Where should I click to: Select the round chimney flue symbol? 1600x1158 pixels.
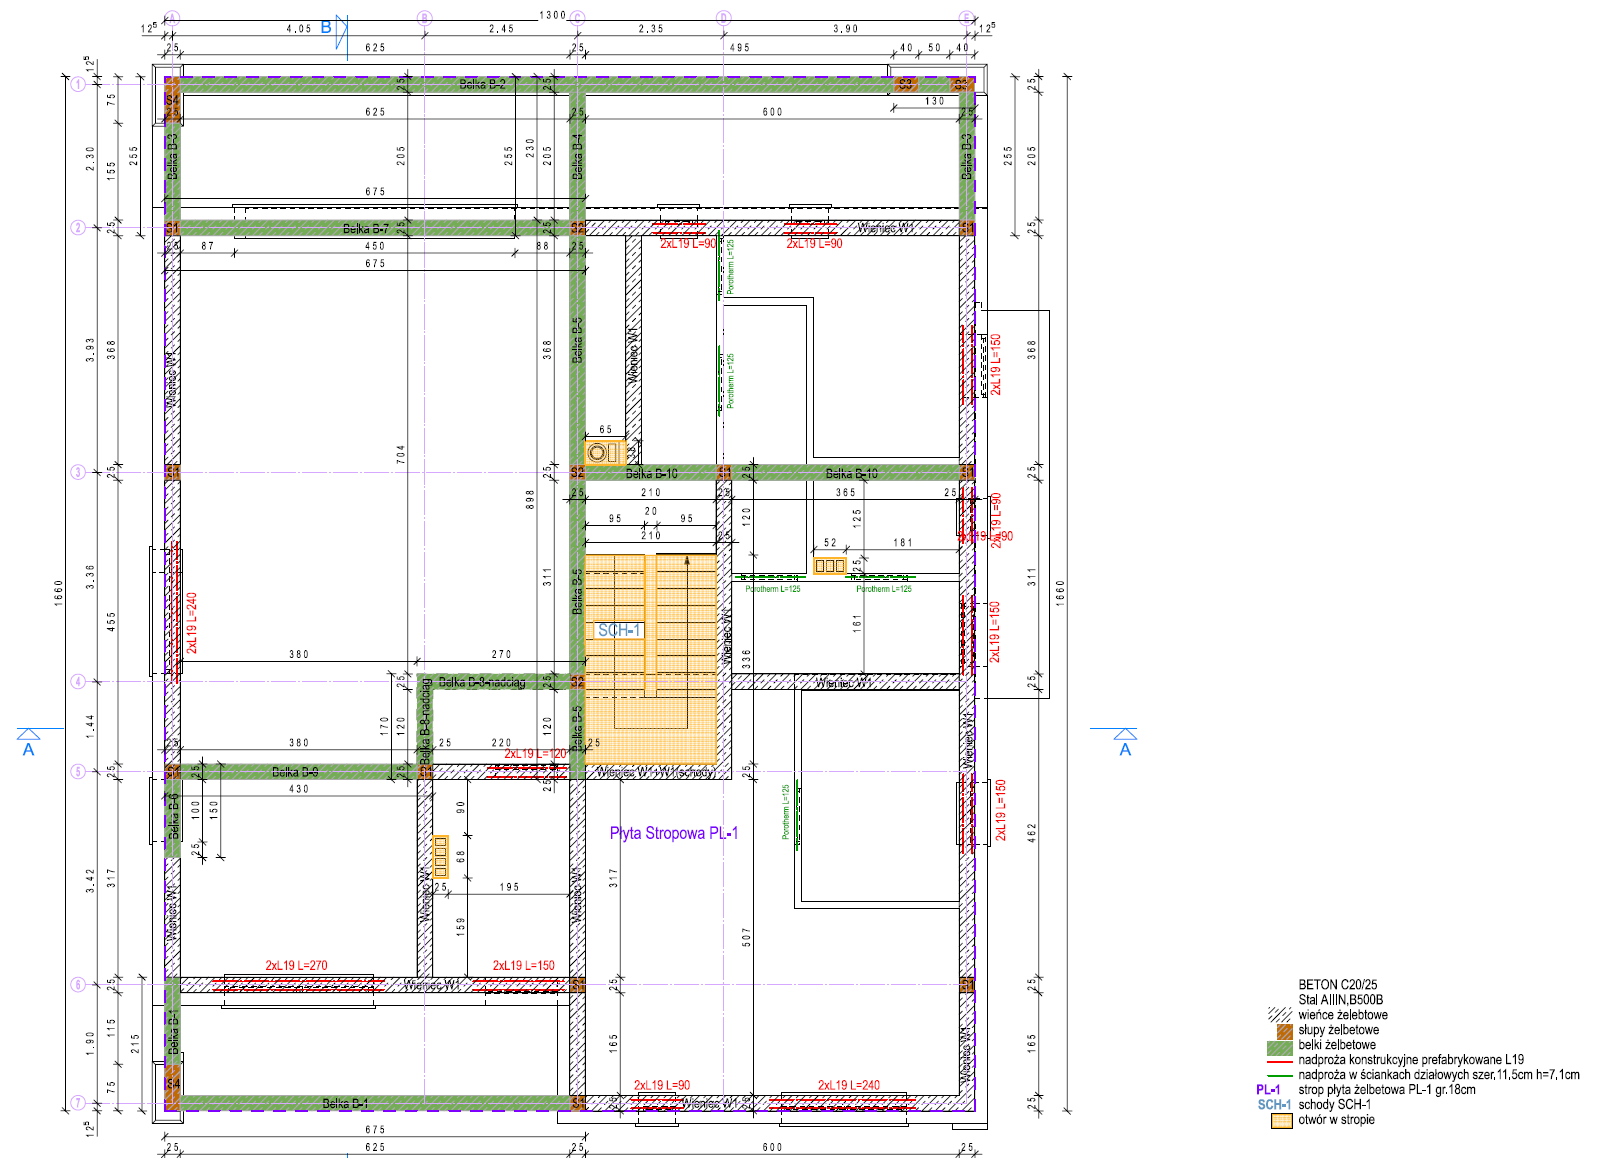pyautogui.click(x=597, y=452)
